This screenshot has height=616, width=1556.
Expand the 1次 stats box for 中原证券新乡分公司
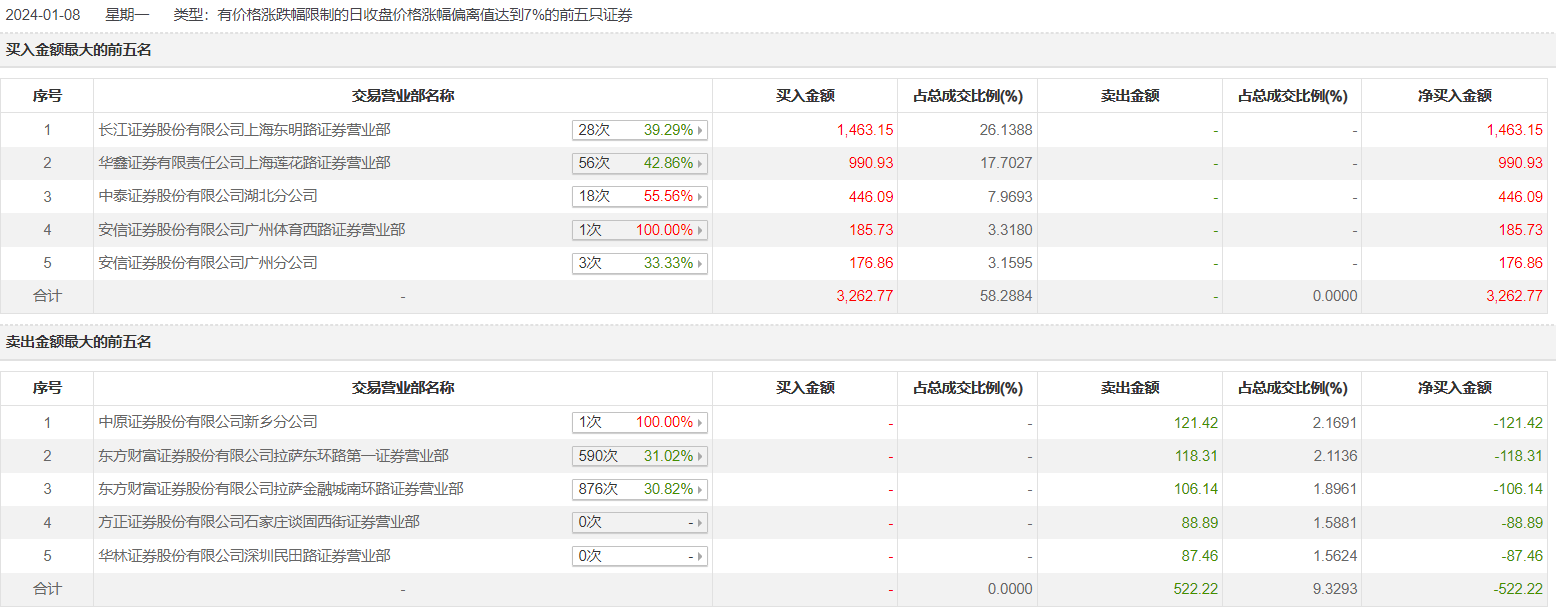pos(639,423)
